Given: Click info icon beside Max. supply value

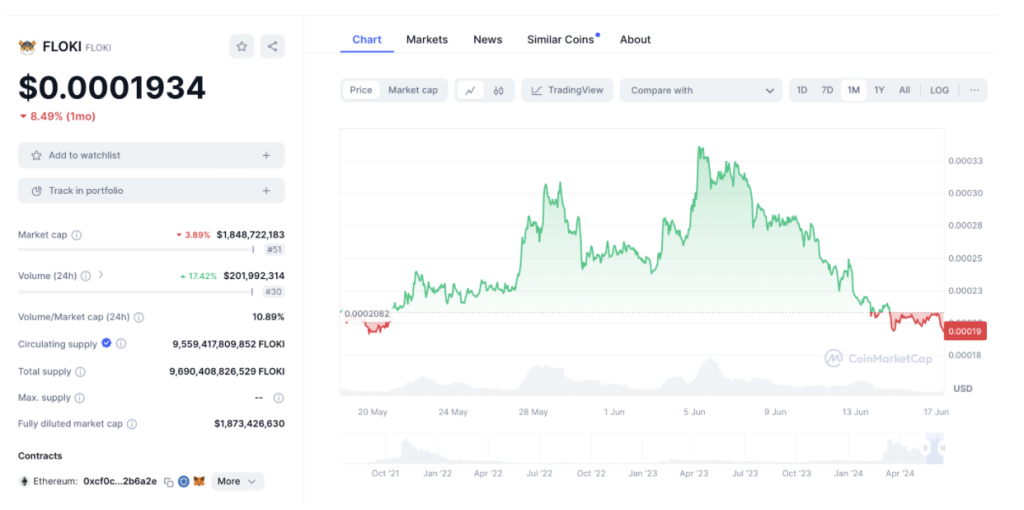Looking at the screenshot, I should pos(279,398).
